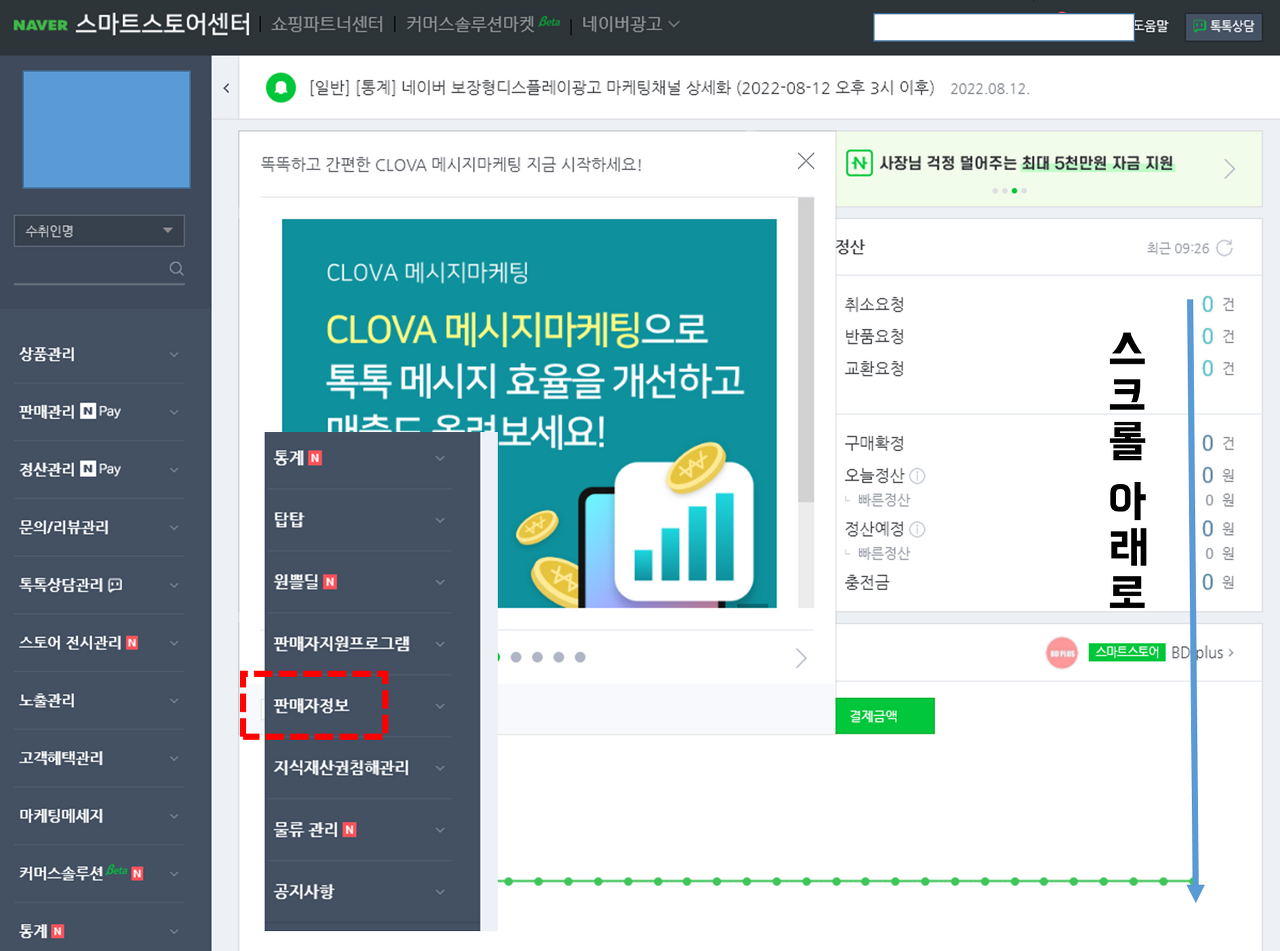Screen dimensions: 1280x951
Task: Click the 스마트스토어센터 header title
Action: (x=162, y=24)
